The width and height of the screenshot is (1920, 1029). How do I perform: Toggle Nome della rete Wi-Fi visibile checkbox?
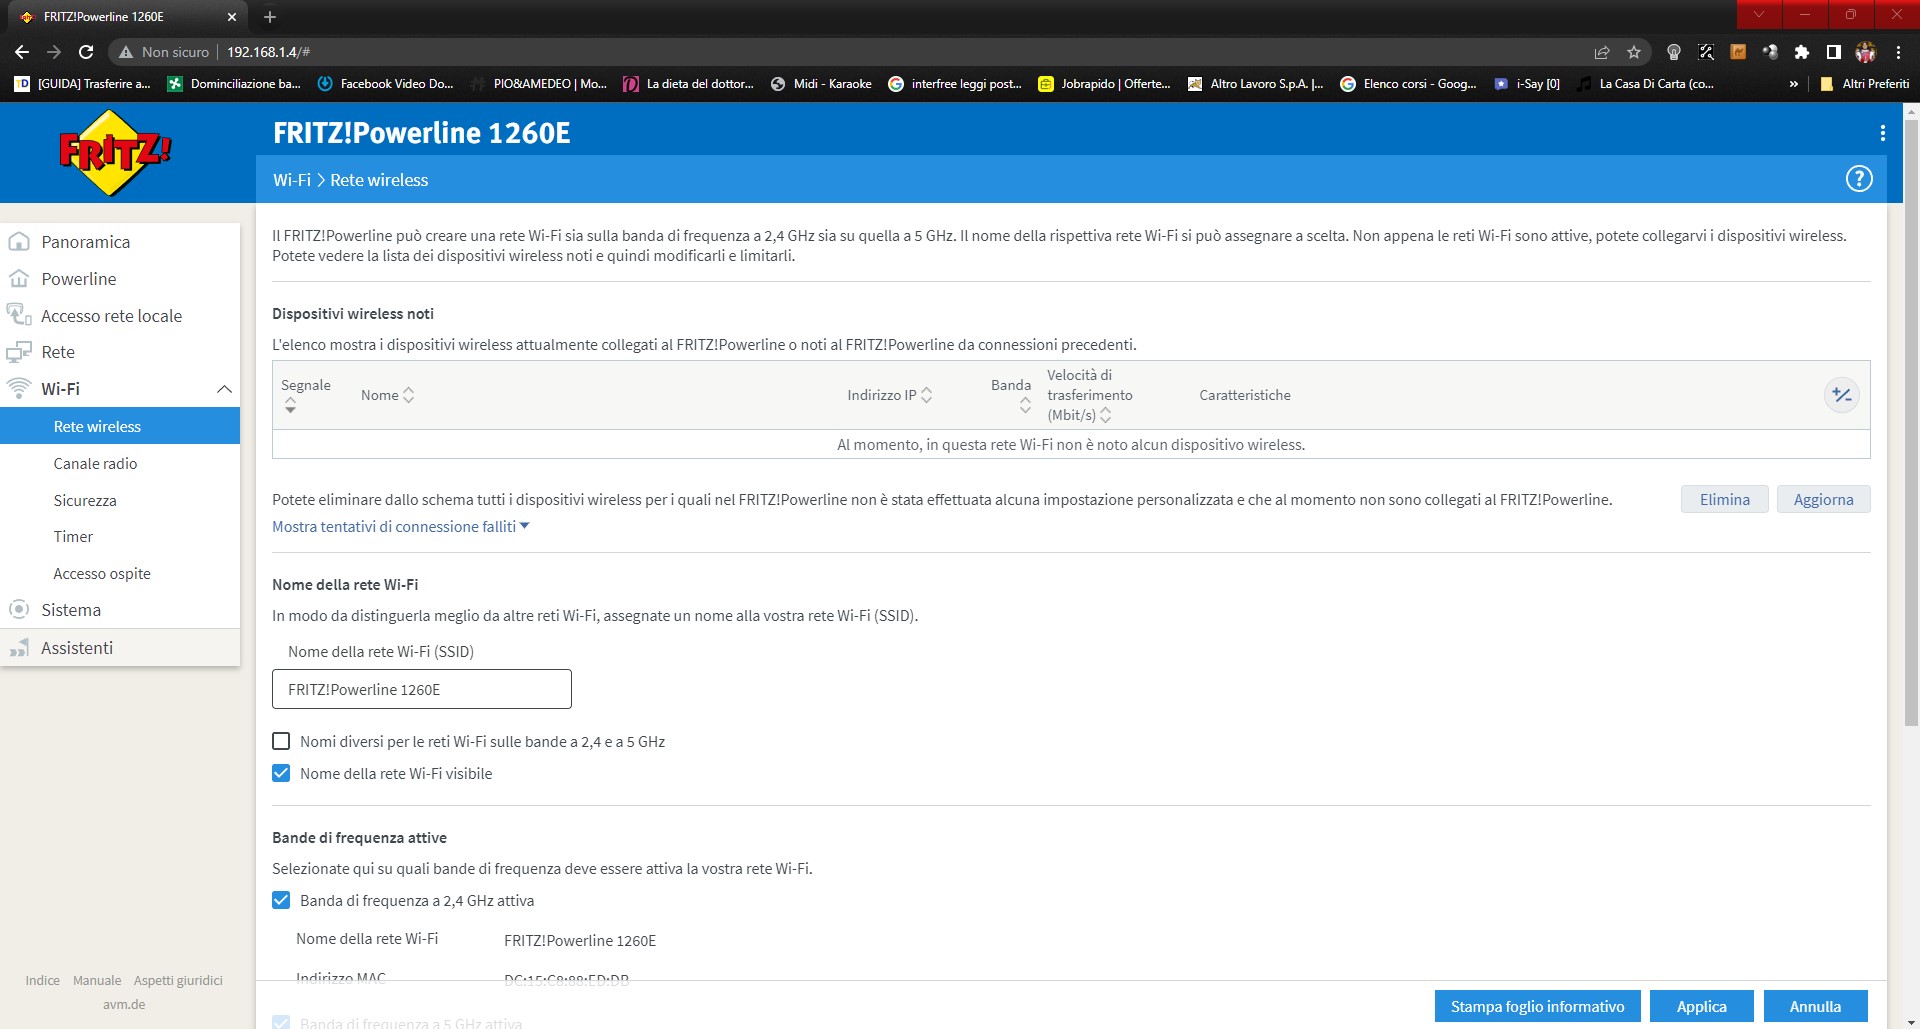tap(281, 773)
